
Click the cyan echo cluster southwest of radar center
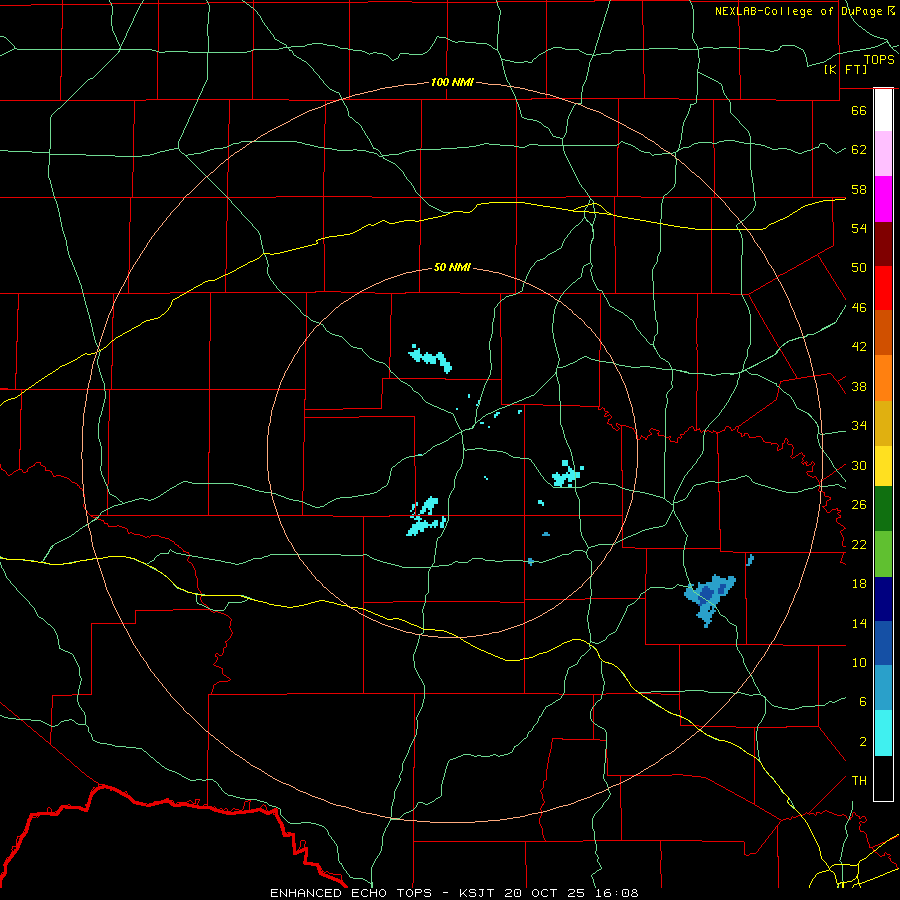426,517
